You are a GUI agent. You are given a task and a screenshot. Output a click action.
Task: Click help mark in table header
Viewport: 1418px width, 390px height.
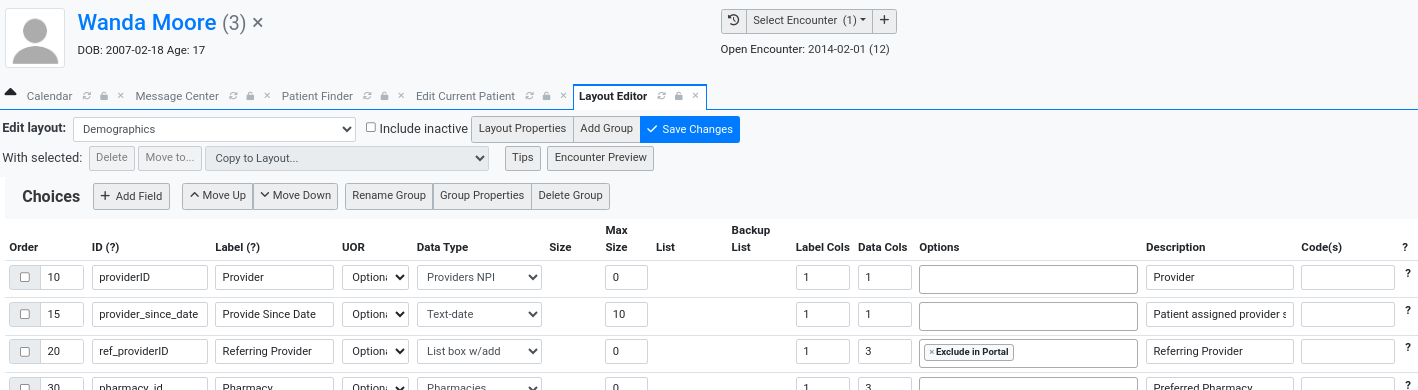point(1405,247)
